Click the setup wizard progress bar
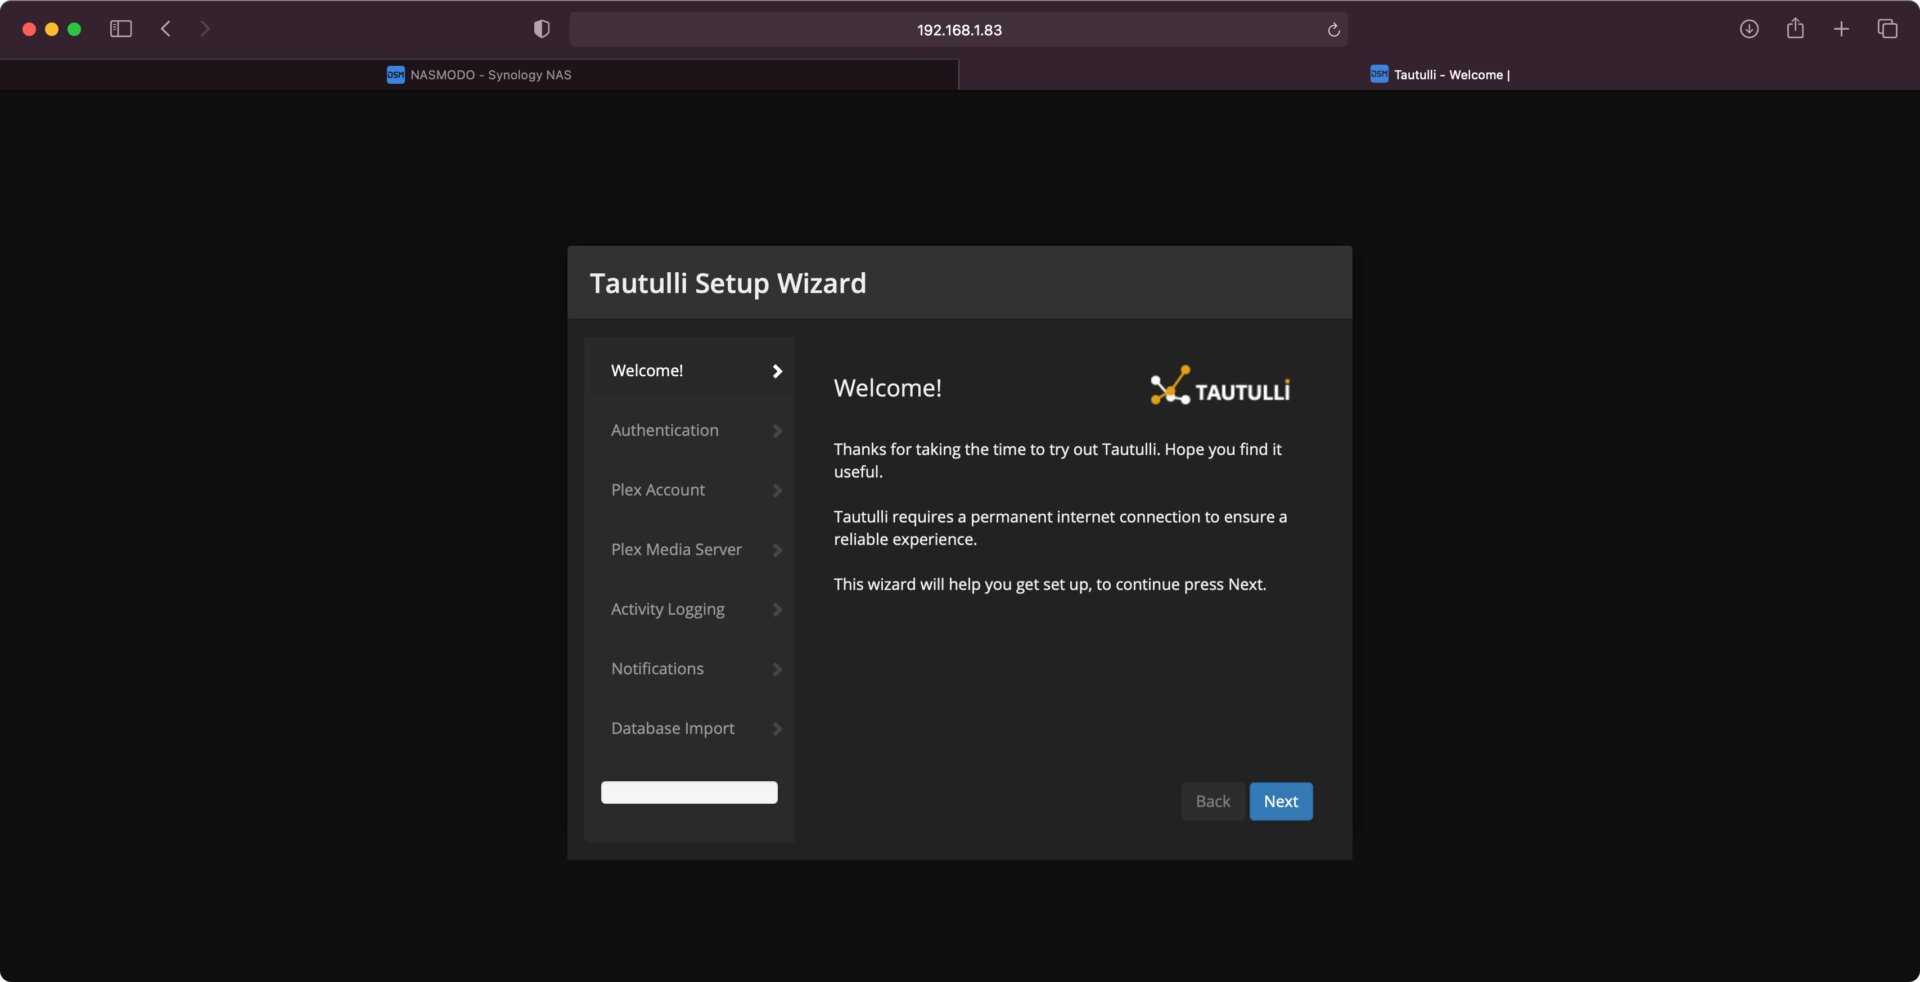Viewport: 1920px width, 982px height. pyautogui.click(x=688, y=792)
